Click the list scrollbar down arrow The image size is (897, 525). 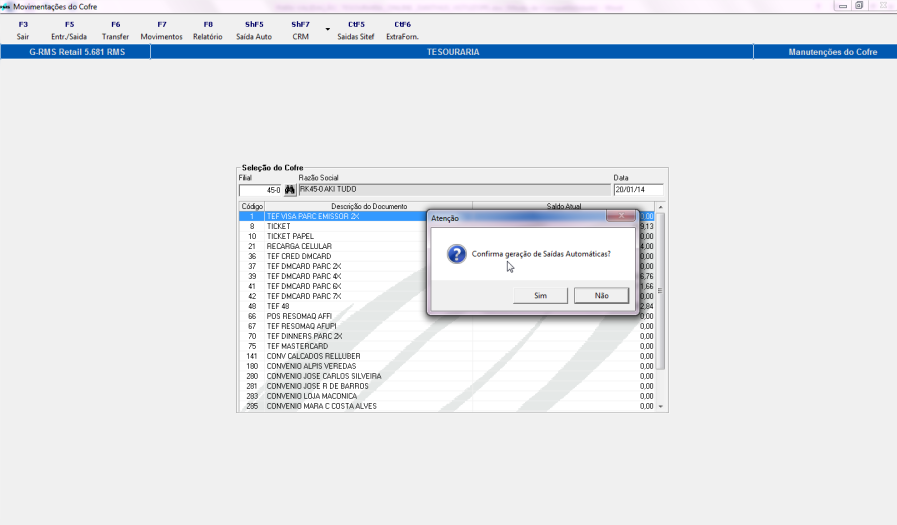tap(661, 407)
